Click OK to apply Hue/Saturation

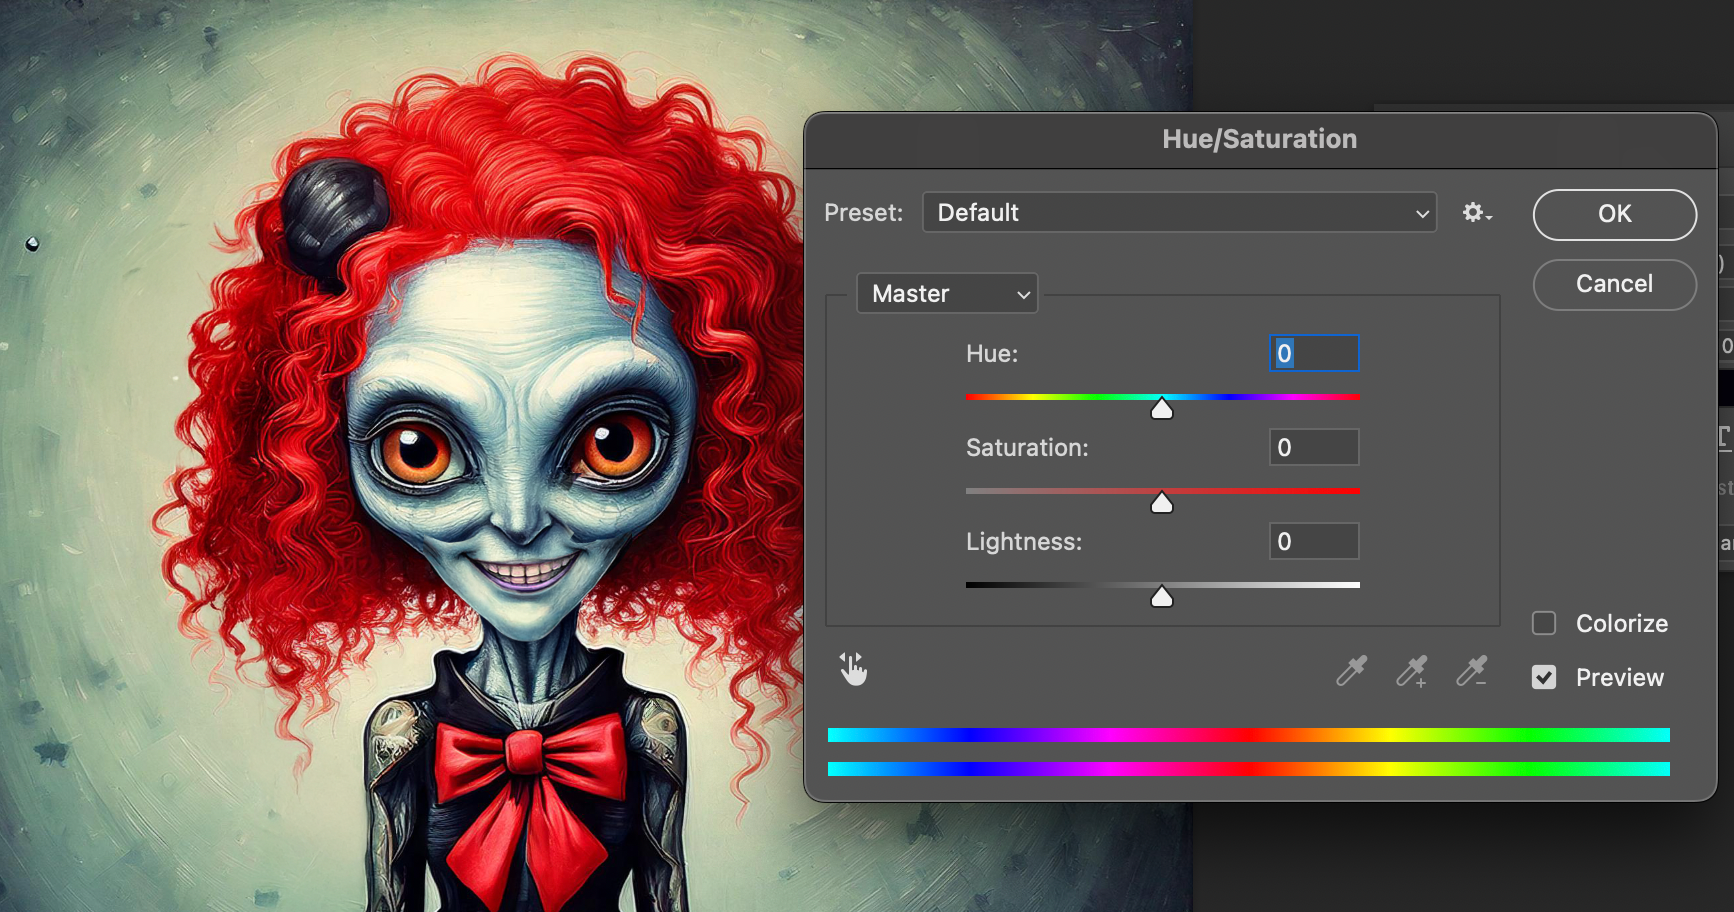click(x=1614, y=214)
